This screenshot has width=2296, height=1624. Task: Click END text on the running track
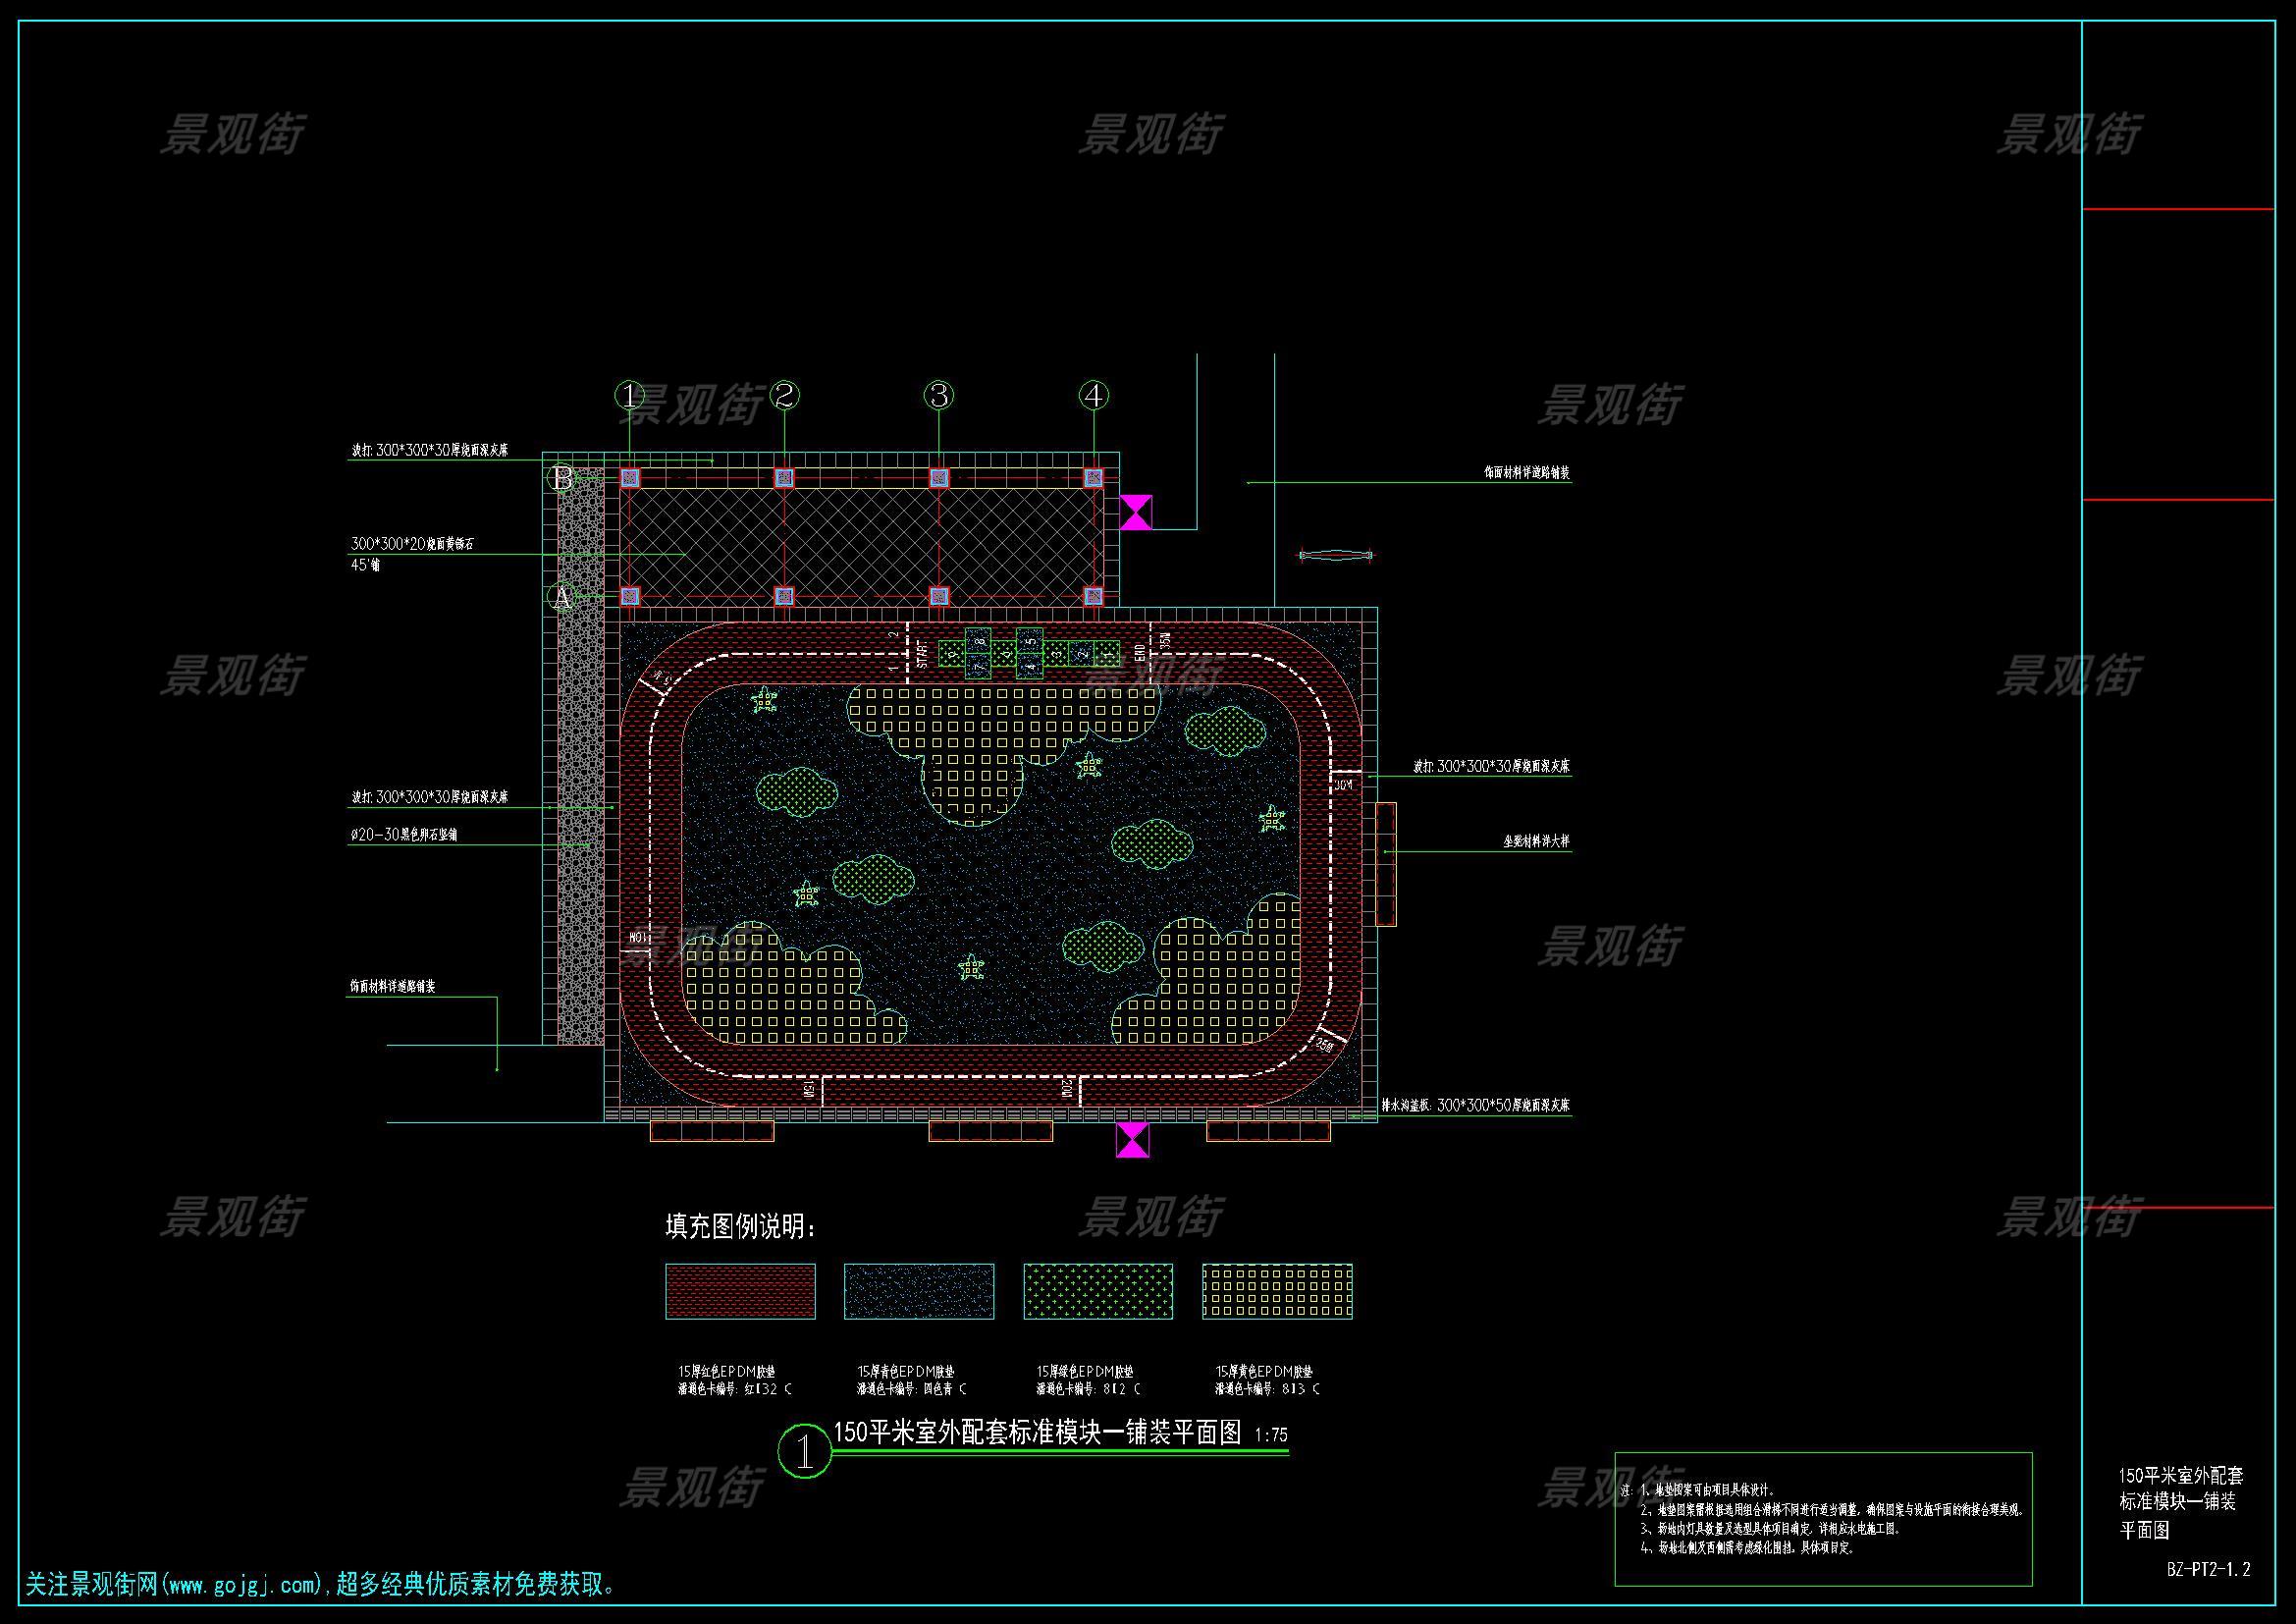tap(1140, 653)
